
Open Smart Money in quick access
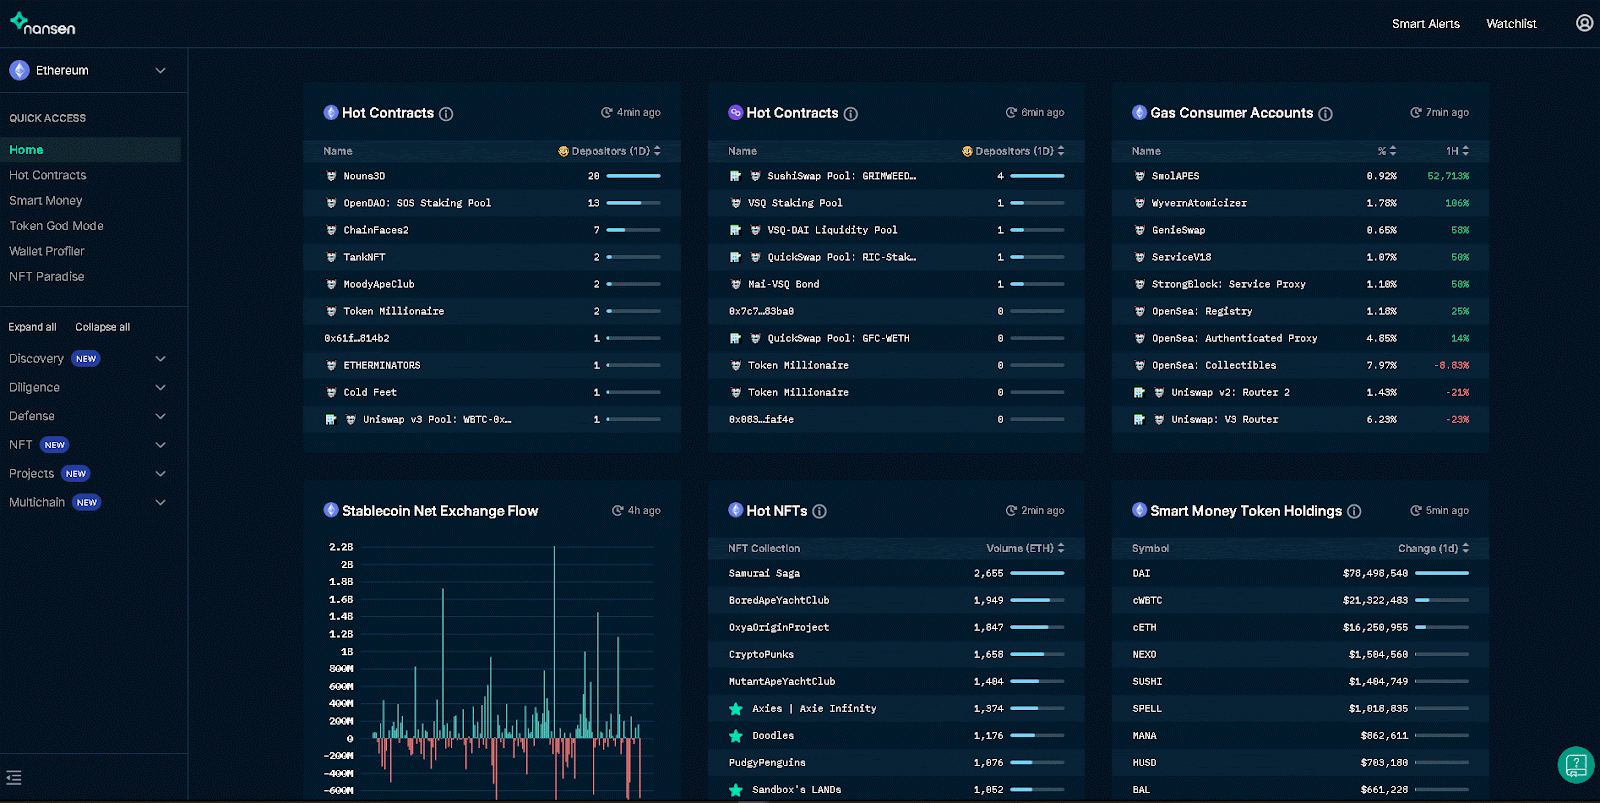46,201
